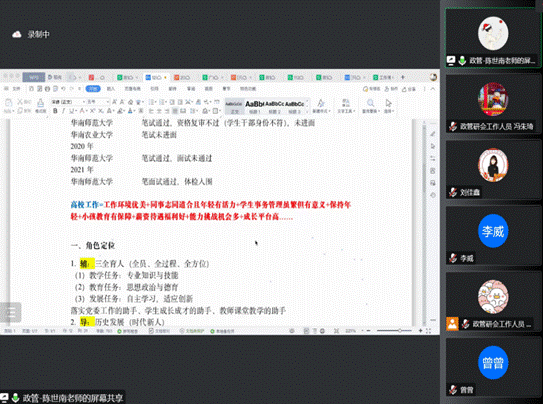Open the 页面布局 ribbon tab
Image resolution: width=543 pixels, height=404 pixels.
click(133, 89)
